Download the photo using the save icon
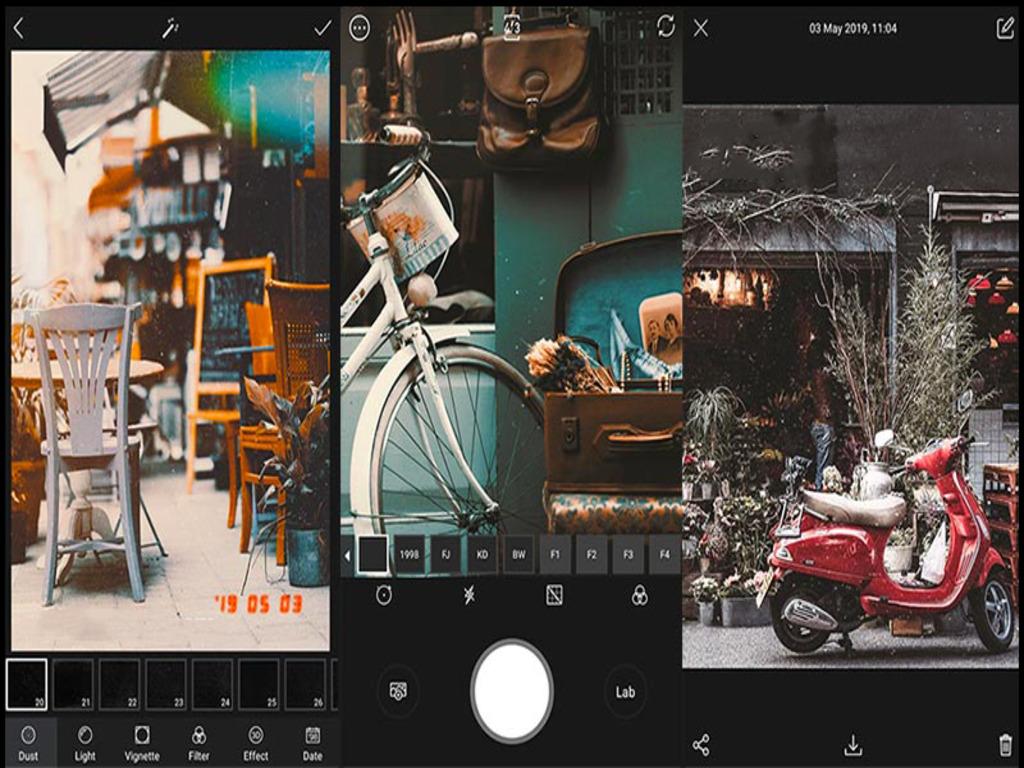Screen dimensions: 1024x768 click(x=853, y=745)
